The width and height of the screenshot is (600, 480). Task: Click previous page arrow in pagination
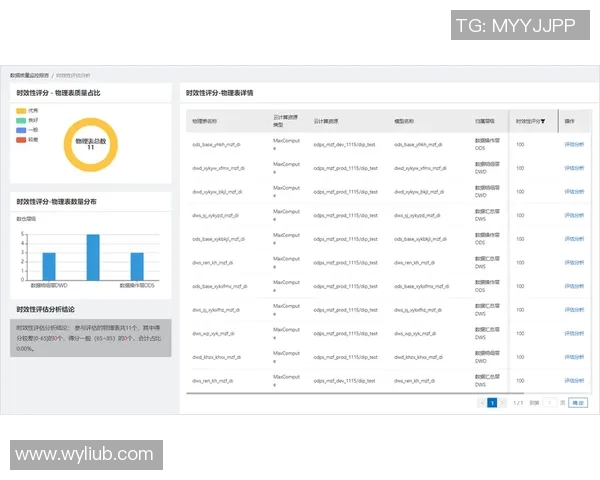pos(481,402)
